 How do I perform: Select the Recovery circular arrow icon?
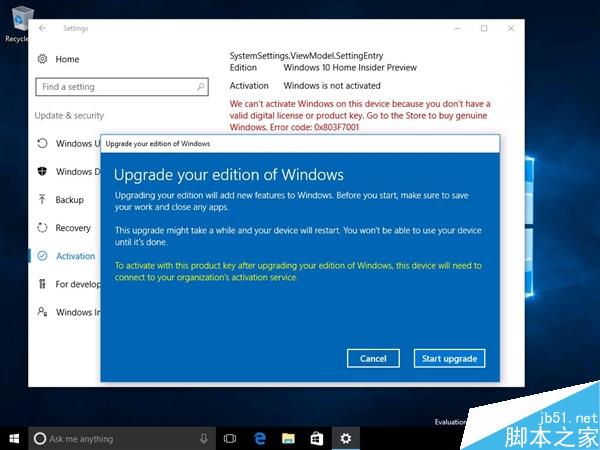[x=42, y=228]
